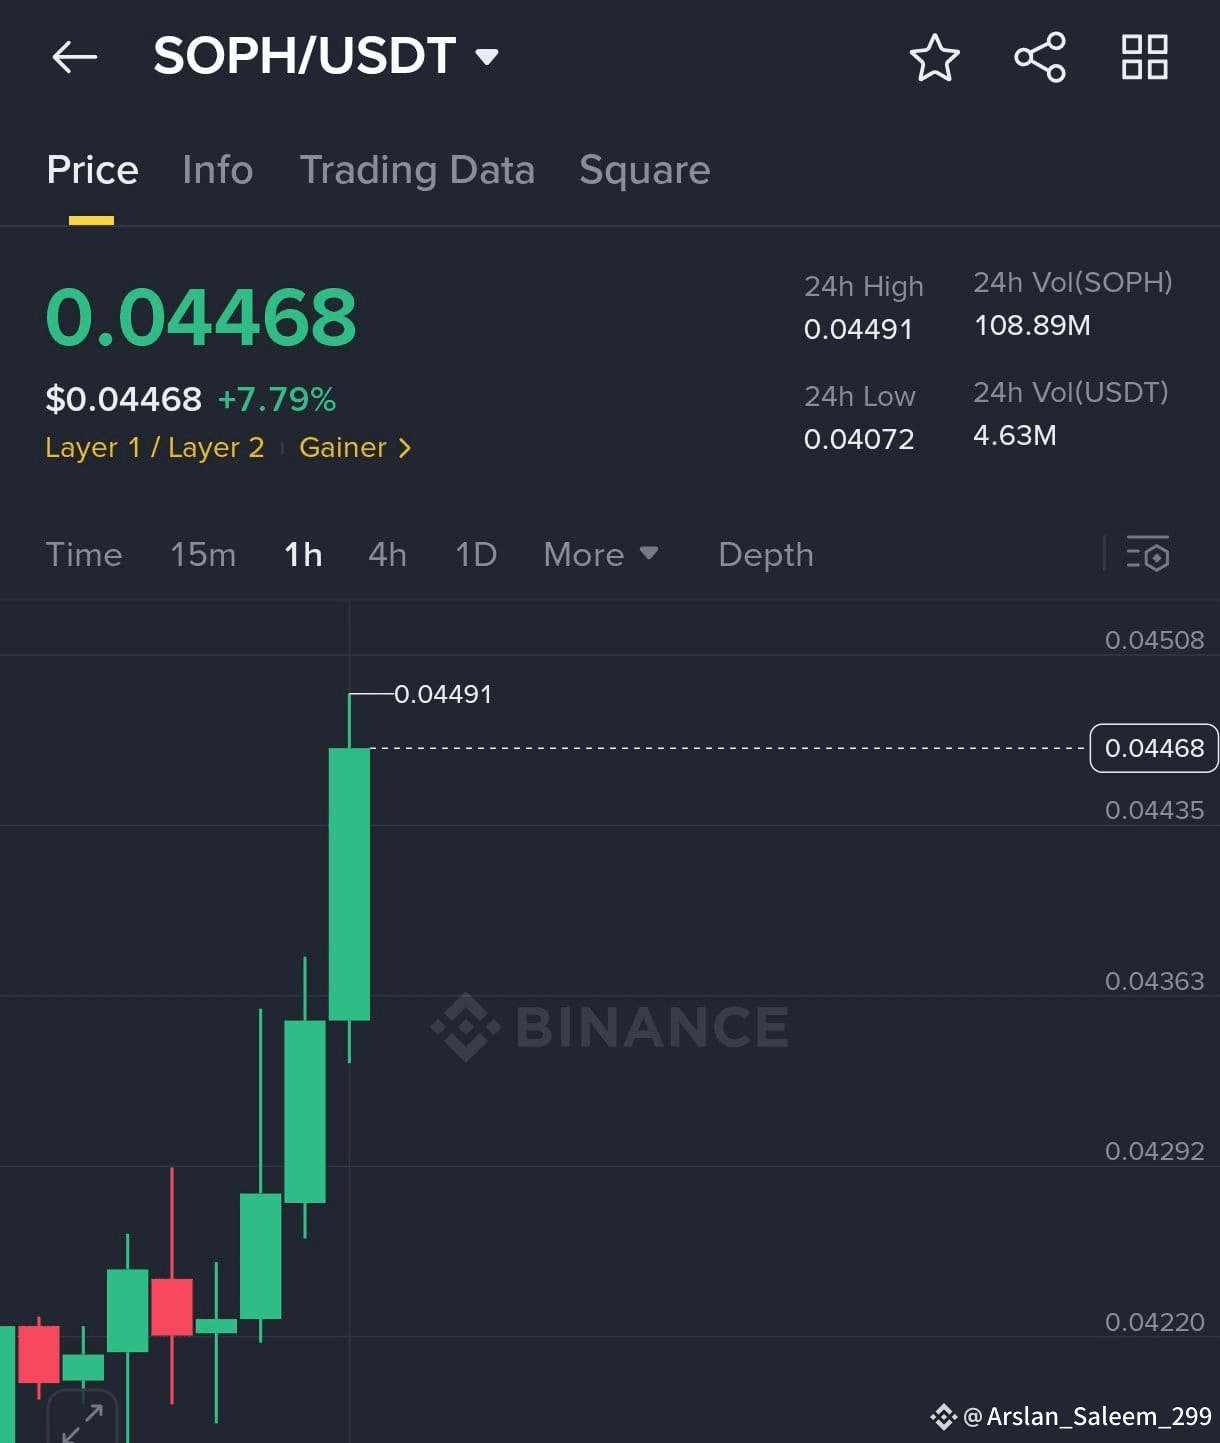1220x1443 pixels.
Task: Tap the latest tall green candlestick
Action: click(349, 884)
